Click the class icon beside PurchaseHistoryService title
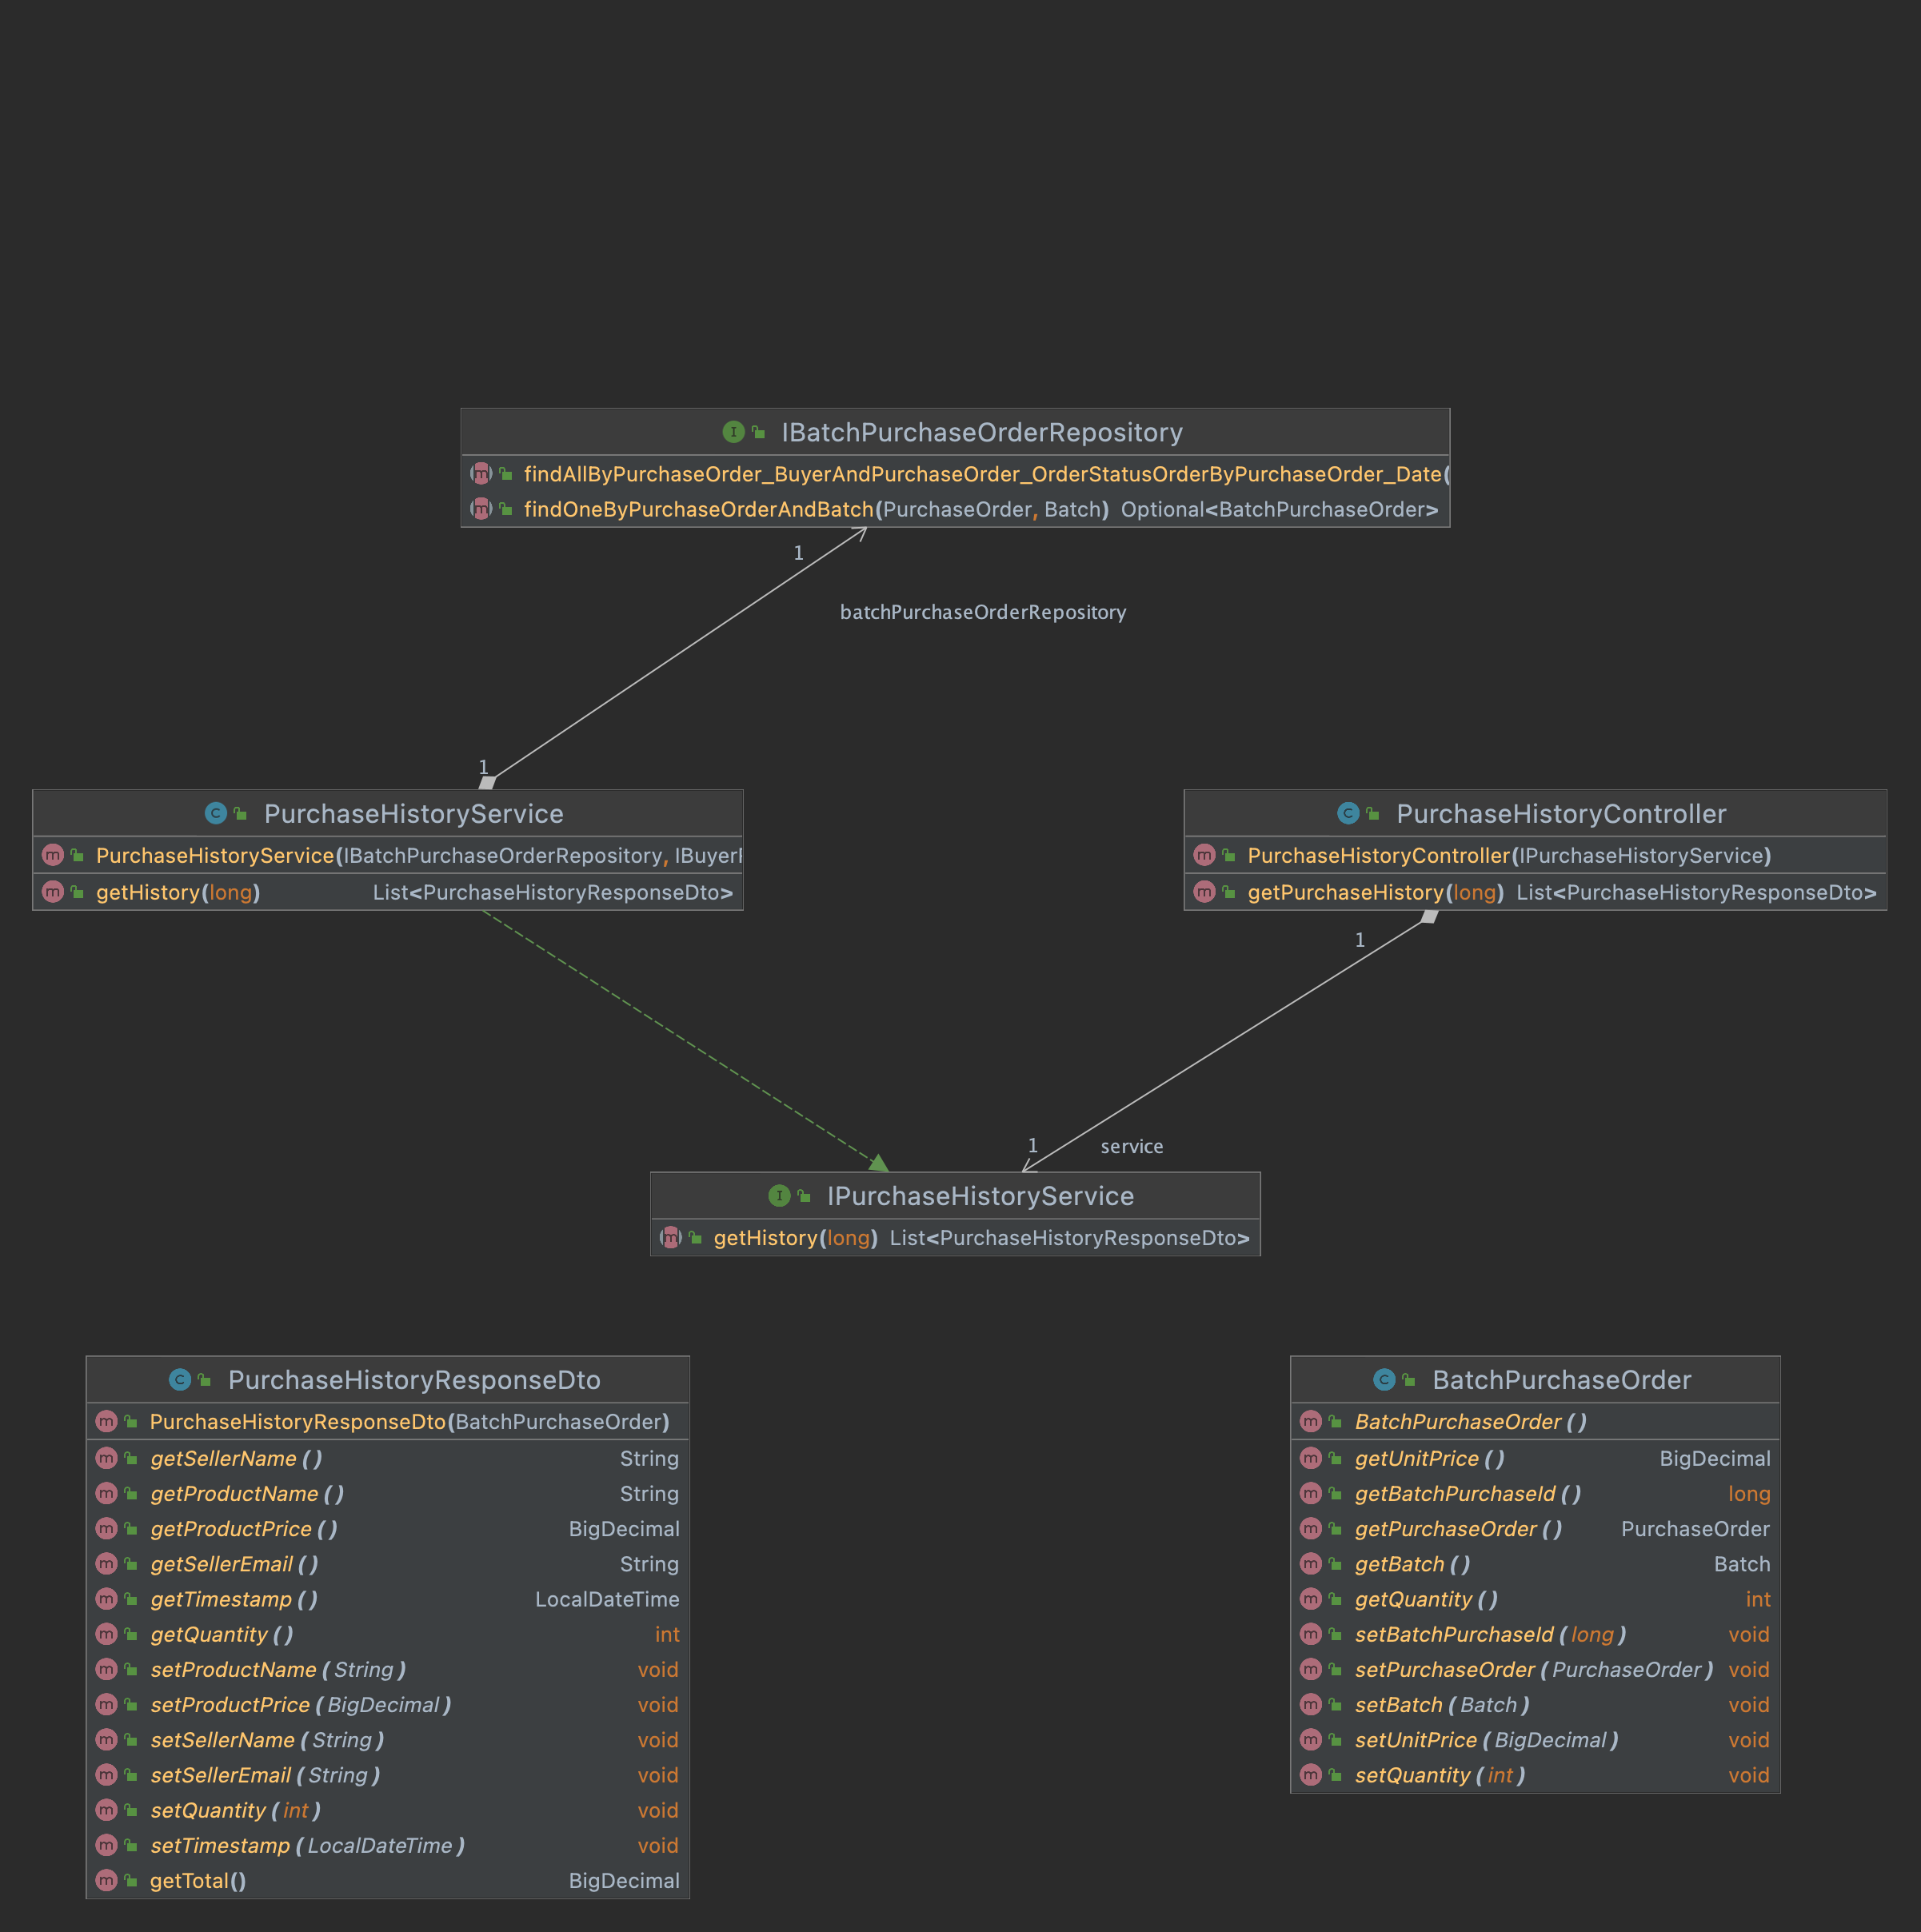This screenshot has width=1921, height=1932. click(215, 813)
